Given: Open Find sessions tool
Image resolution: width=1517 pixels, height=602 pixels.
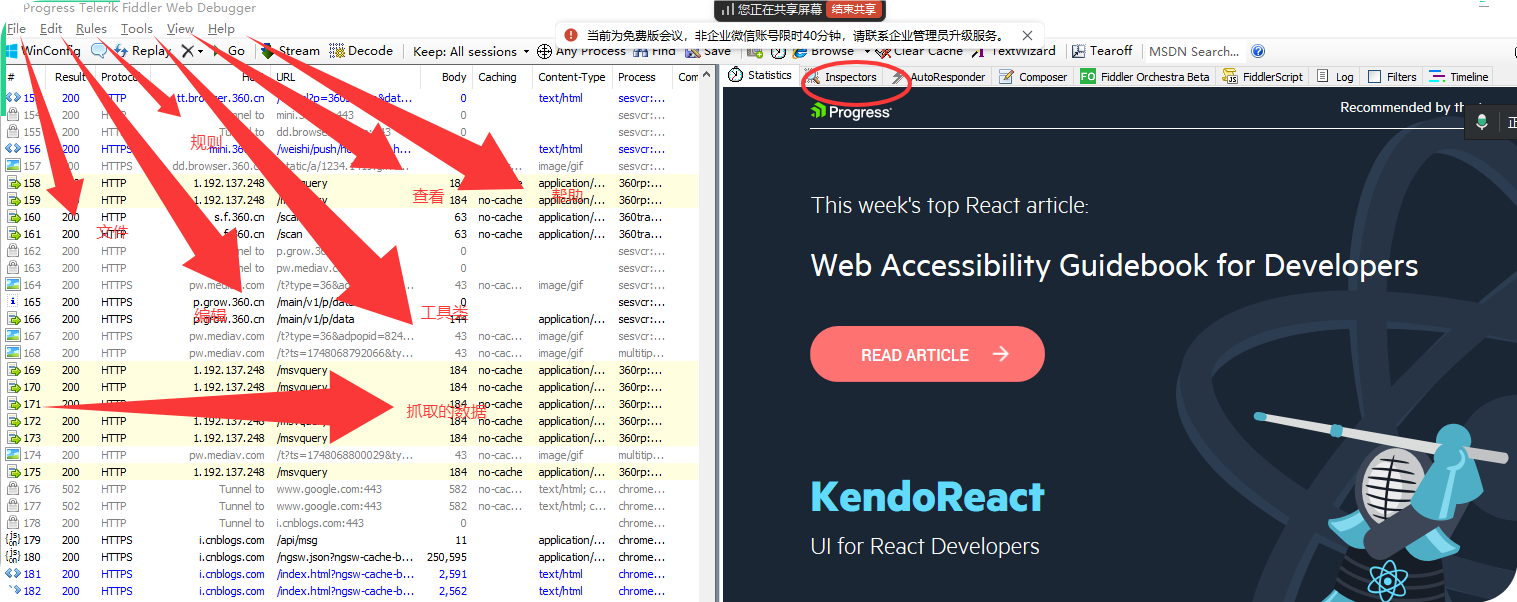Looking at the screenshot, I should tap(655, 51).
